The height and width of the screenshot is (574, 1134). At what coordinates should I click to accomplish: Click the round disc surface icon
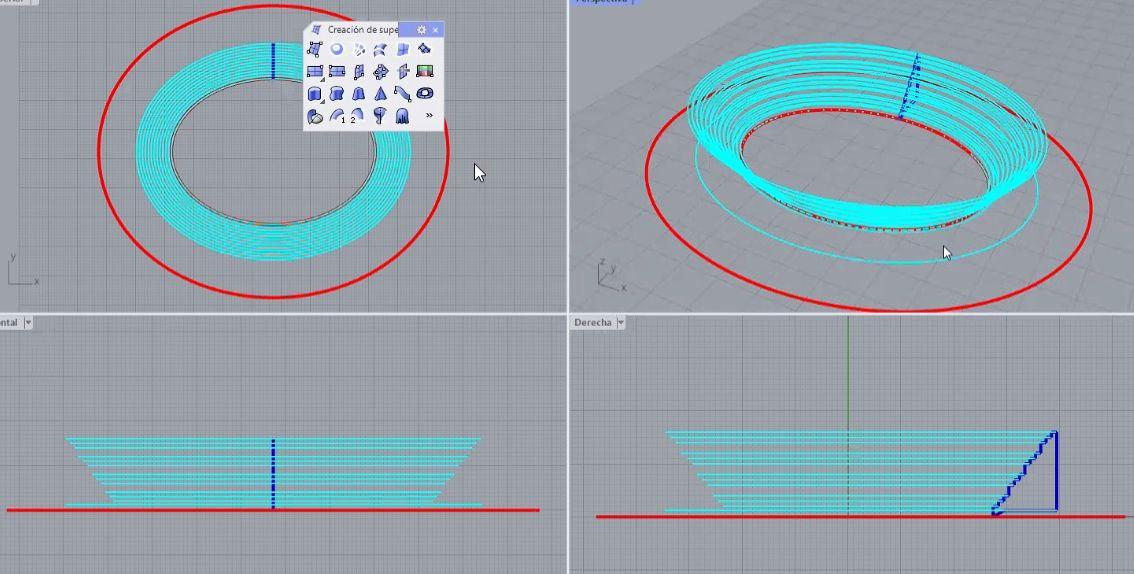337,49
